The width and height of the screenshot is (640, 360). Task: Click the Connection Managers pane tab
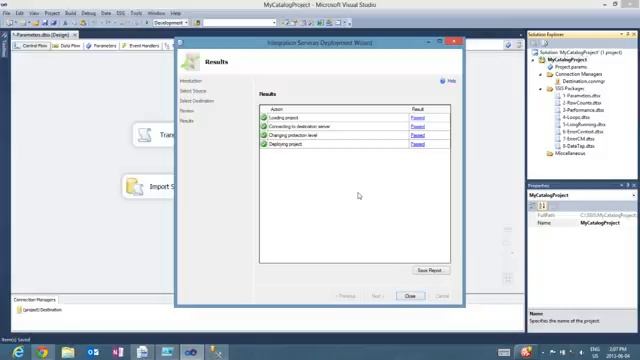(x=34, y=300)
